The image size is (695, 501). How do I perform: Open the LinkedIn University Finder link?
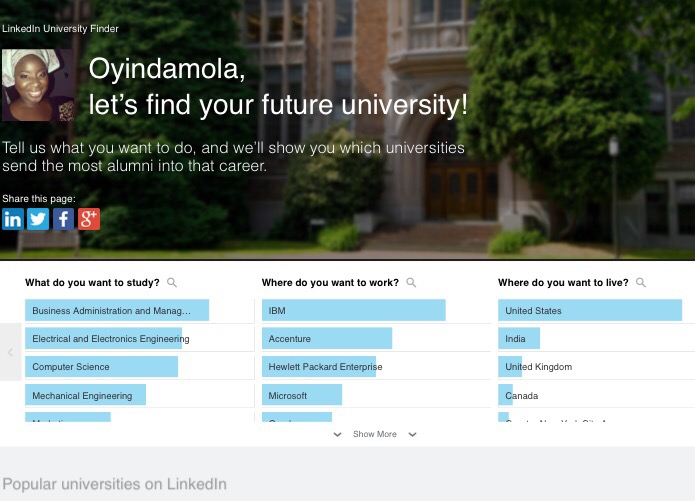pos(60,29)
